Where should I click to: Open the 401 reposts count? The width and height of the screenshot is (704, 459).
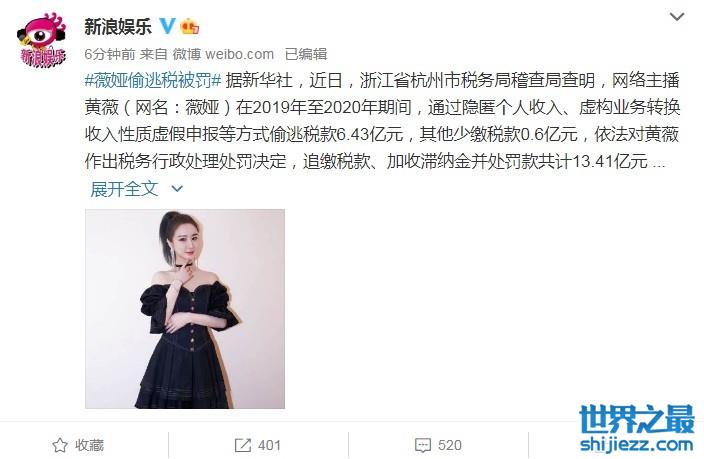(269, 446)
